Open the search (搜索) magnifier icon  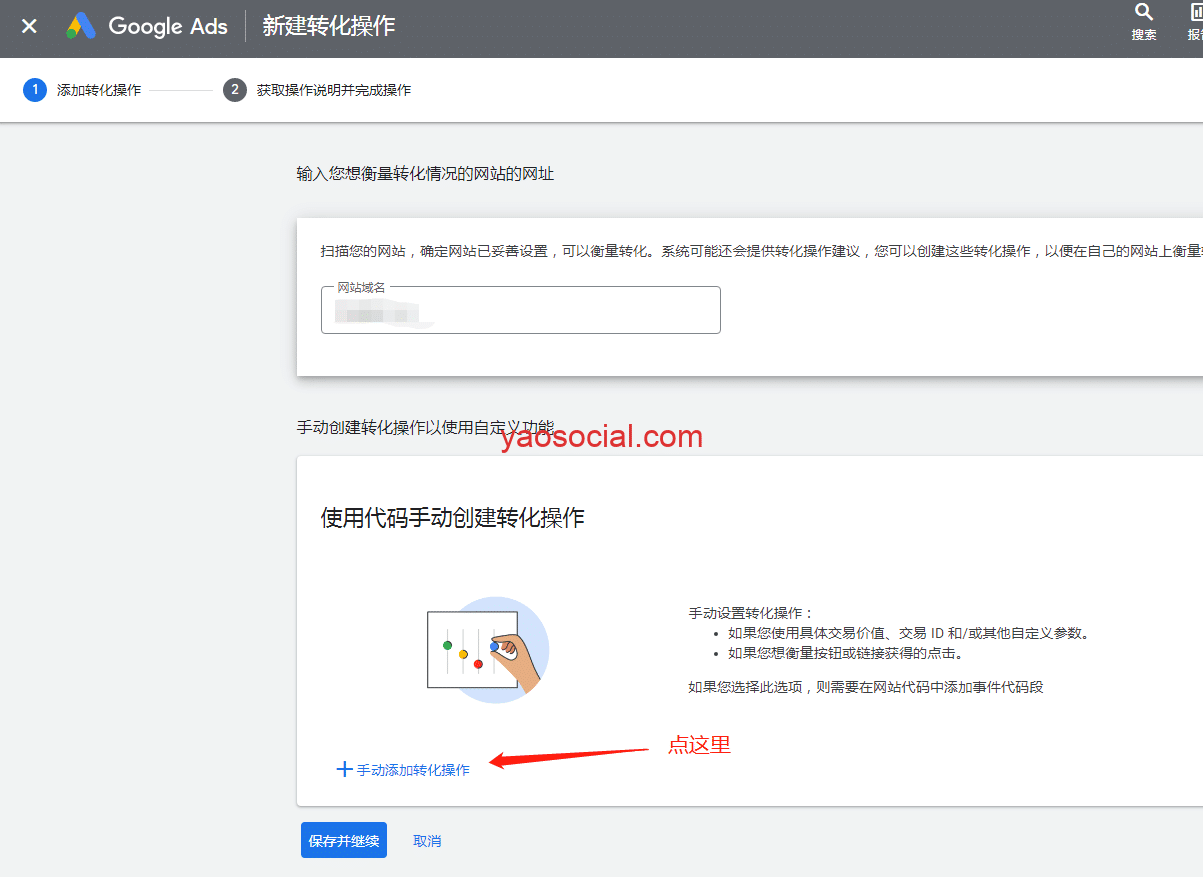point(1143,13)
